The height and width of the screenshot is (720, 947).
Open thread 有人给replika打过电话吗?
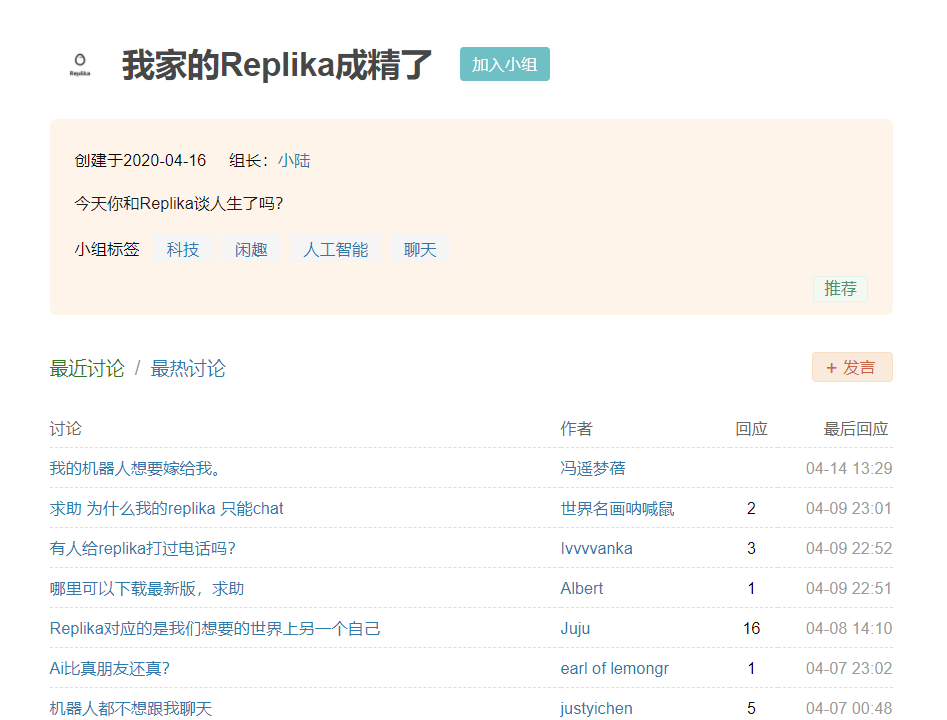click(143, 548)
